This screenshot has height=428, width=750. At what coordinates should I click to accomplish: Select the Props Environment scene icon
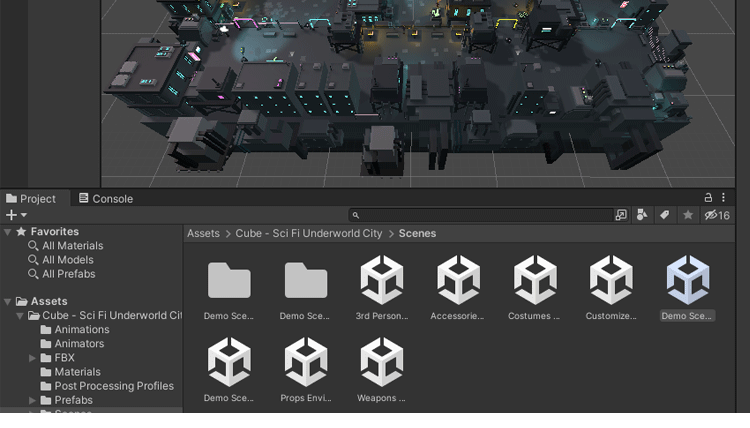(x=305, y=362)
